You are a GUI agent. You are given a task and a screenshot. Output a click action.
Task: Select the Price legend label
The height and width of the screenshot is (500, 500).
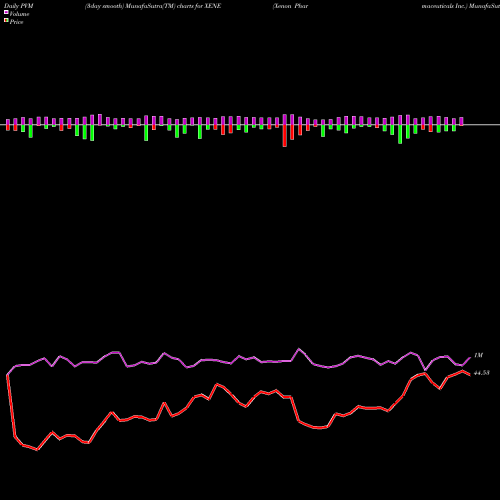point(16,22)
